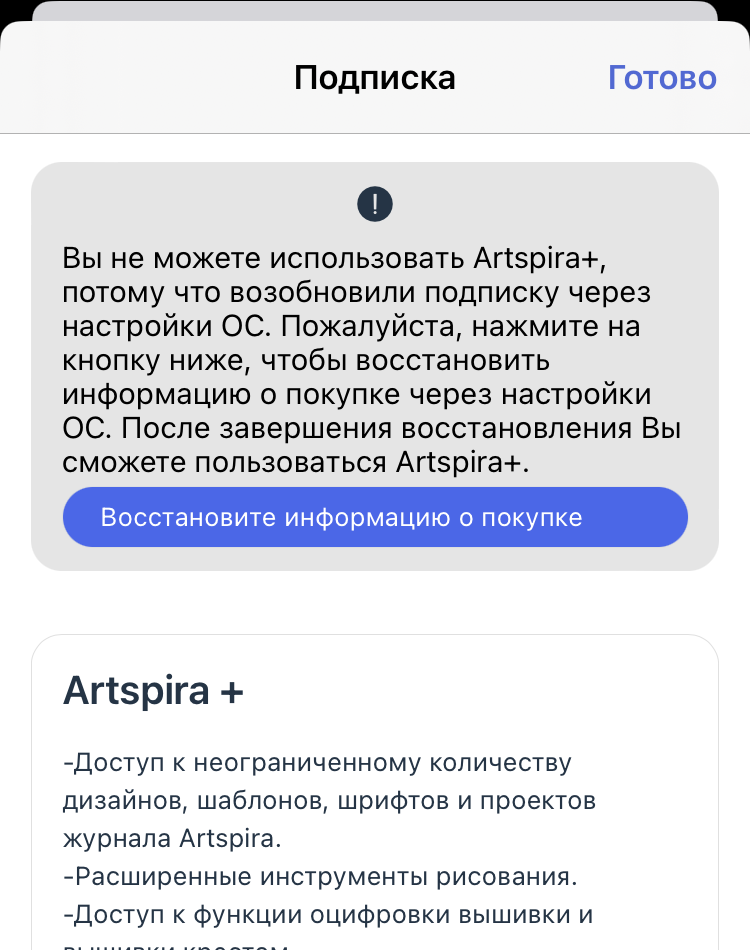Select the Artspira + heading
The height and width of the screenshot is (950, 750).
pyautogui.click(x=153, y=690)
